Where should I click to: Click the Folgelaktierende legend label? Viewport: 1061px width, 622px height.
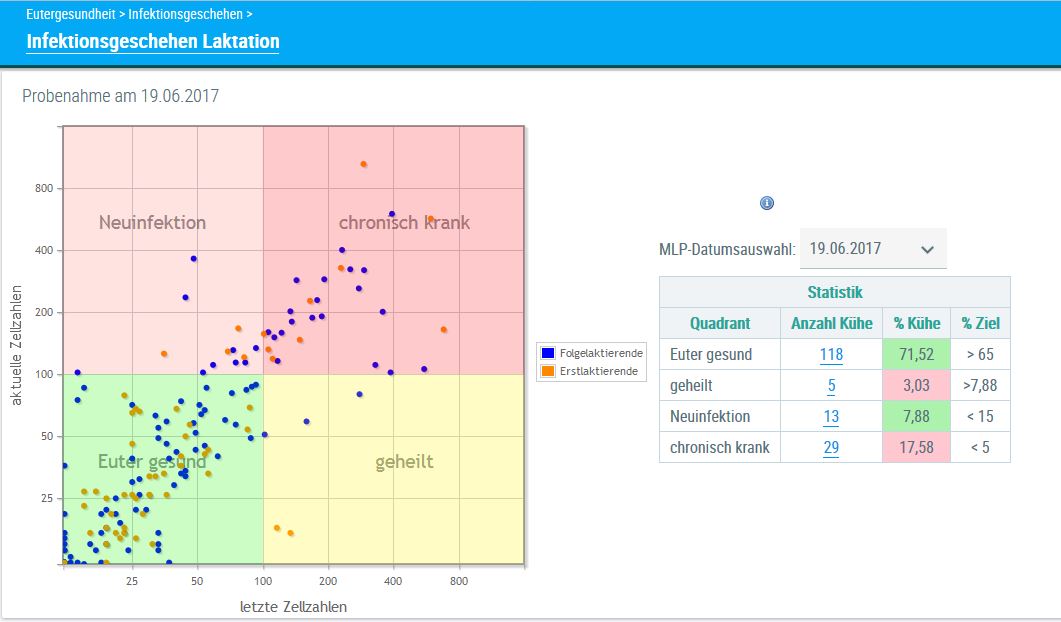point(601,353)
